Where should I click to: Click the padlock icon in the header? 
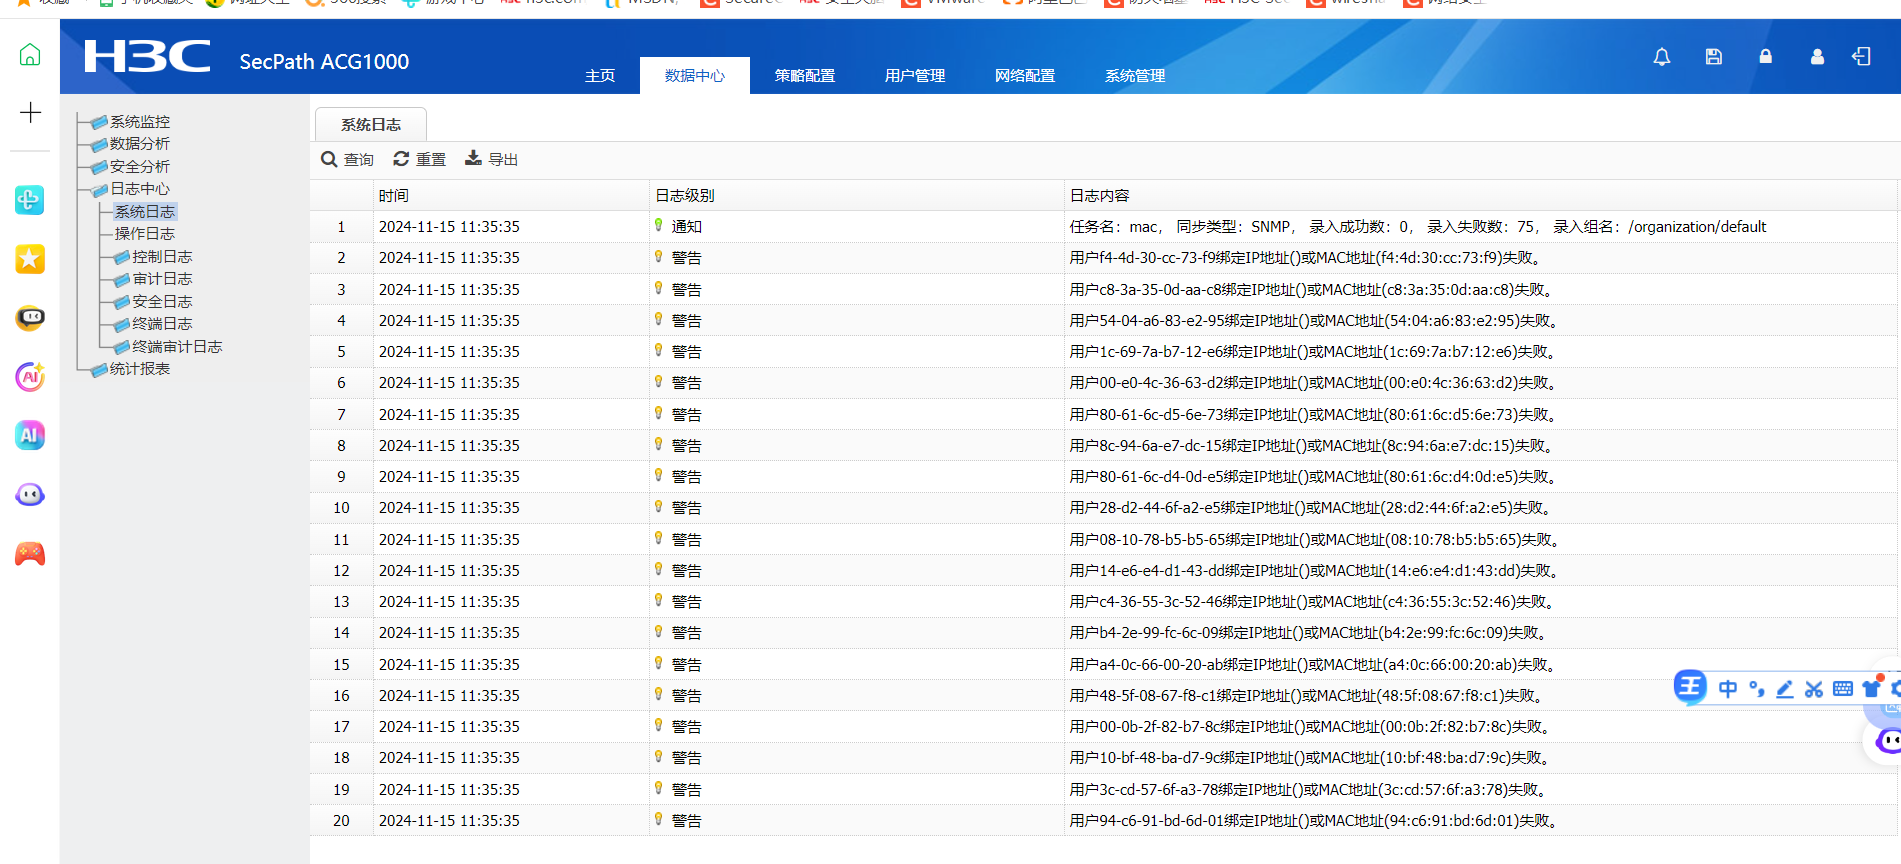(x=1766, y=57)
